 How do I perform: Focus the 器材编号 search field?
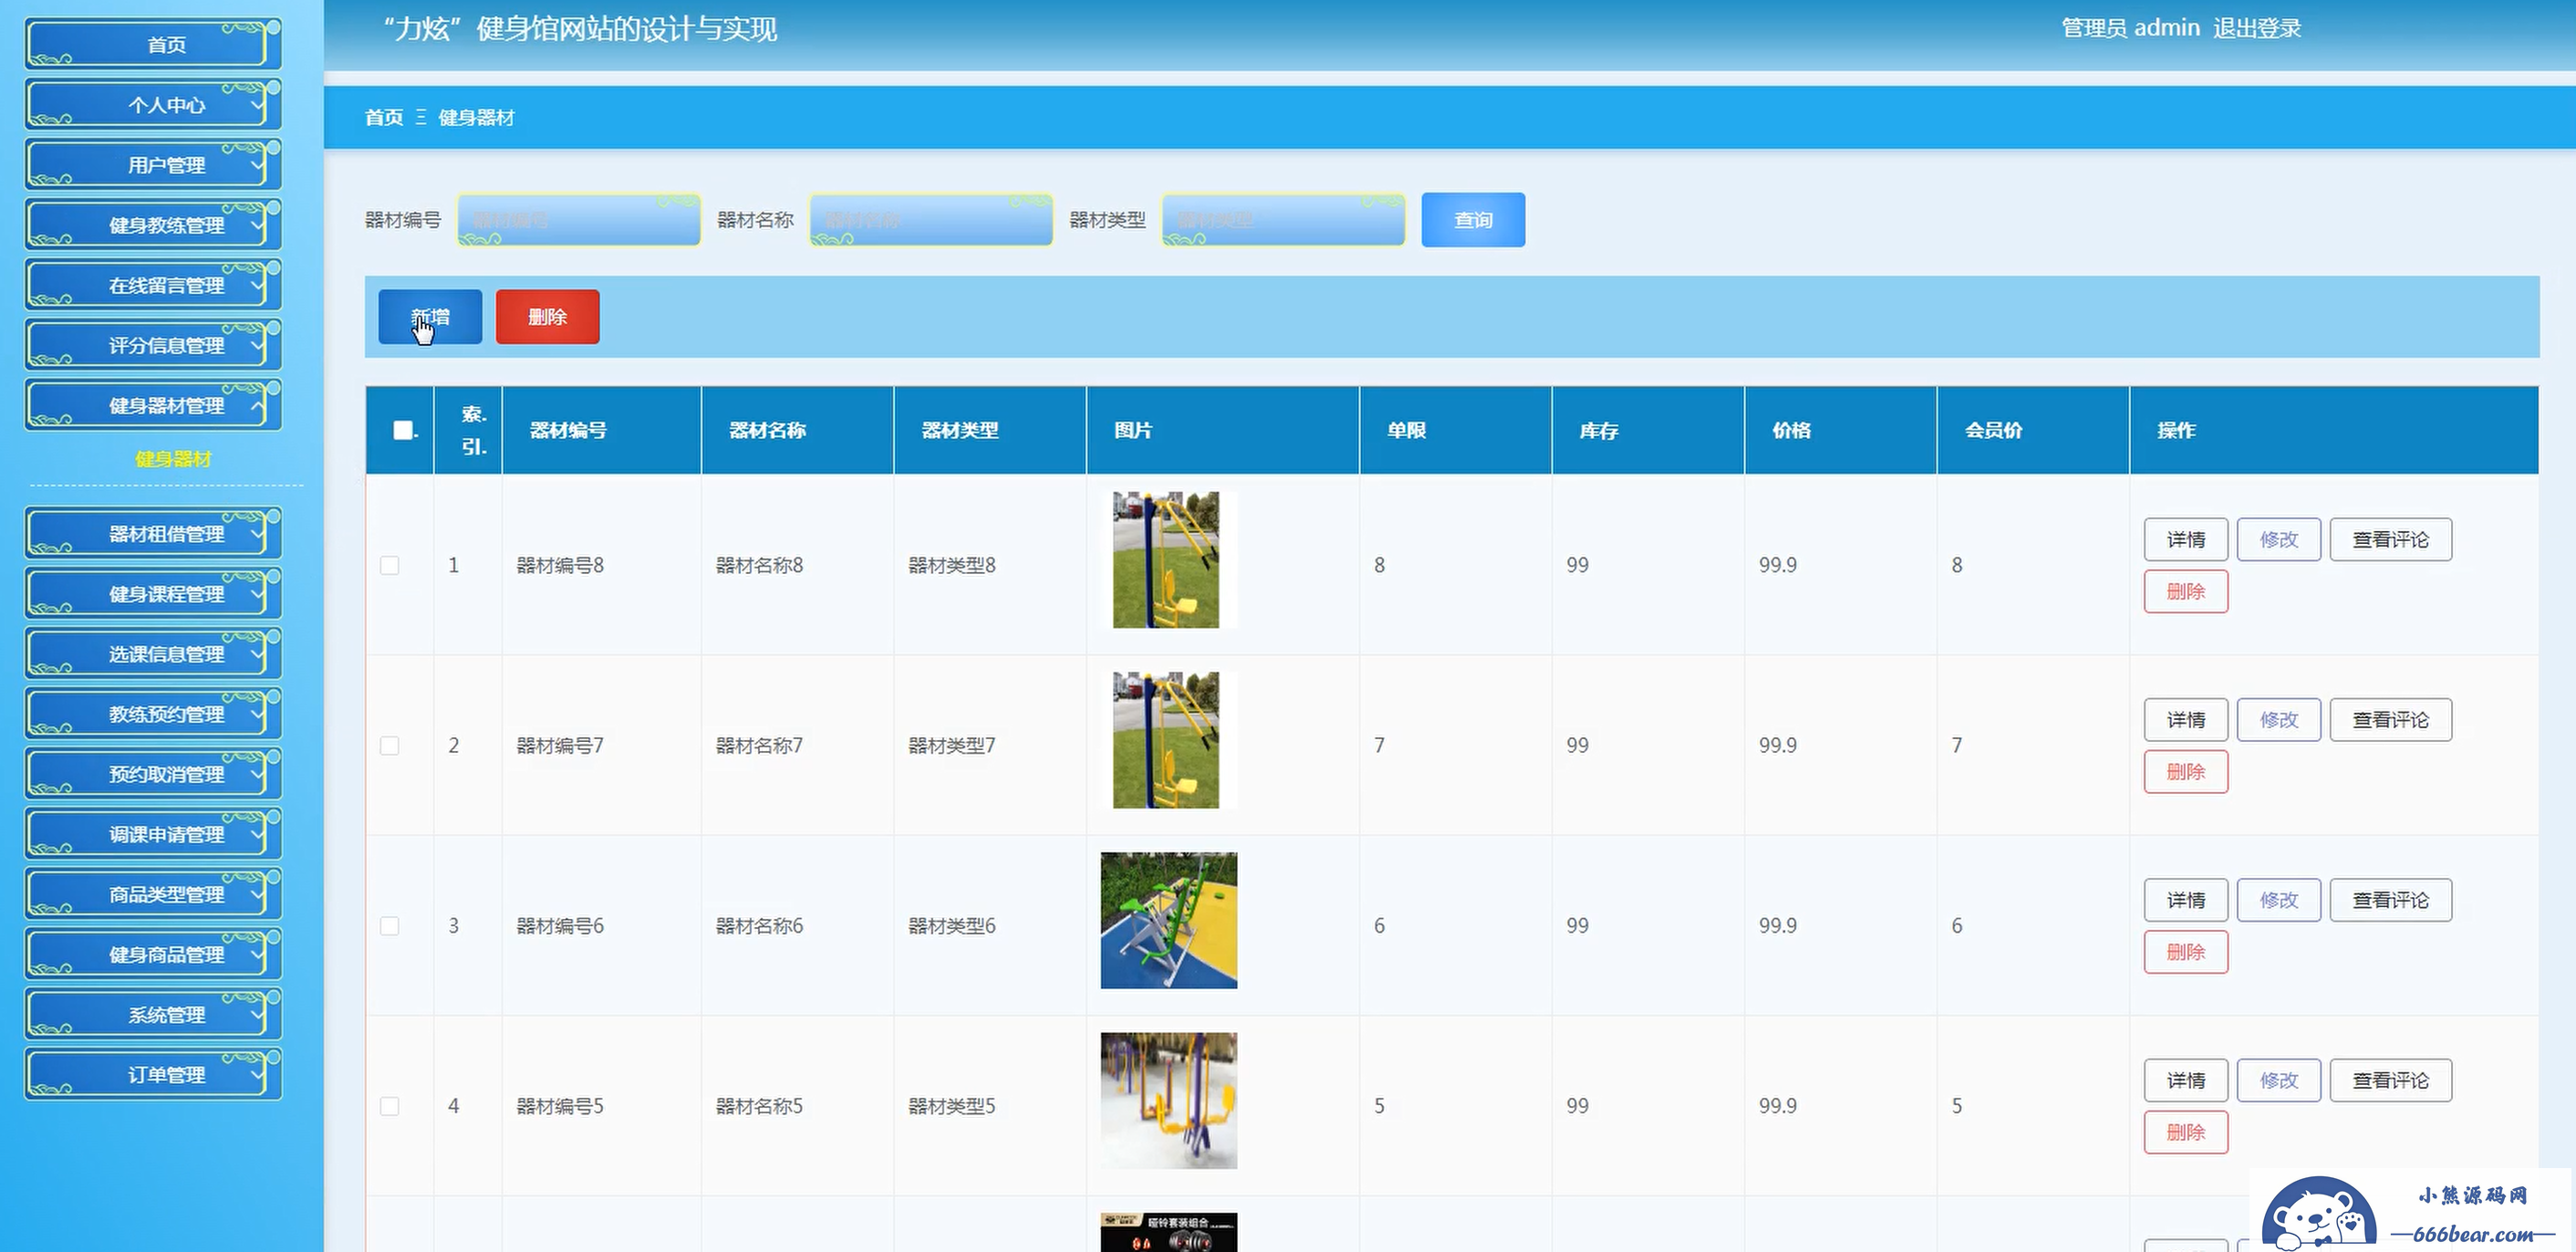click(579, 219)
